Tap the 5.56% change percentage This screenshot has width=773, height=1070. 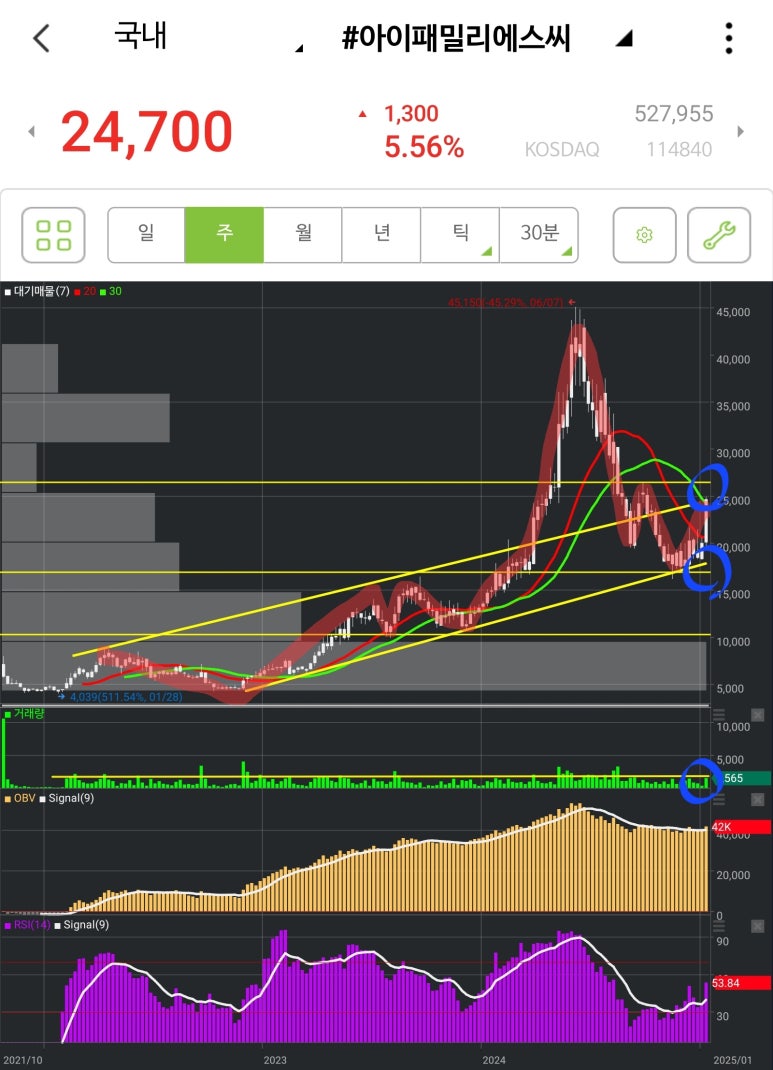pyautogui.click(x=424, y=147)
